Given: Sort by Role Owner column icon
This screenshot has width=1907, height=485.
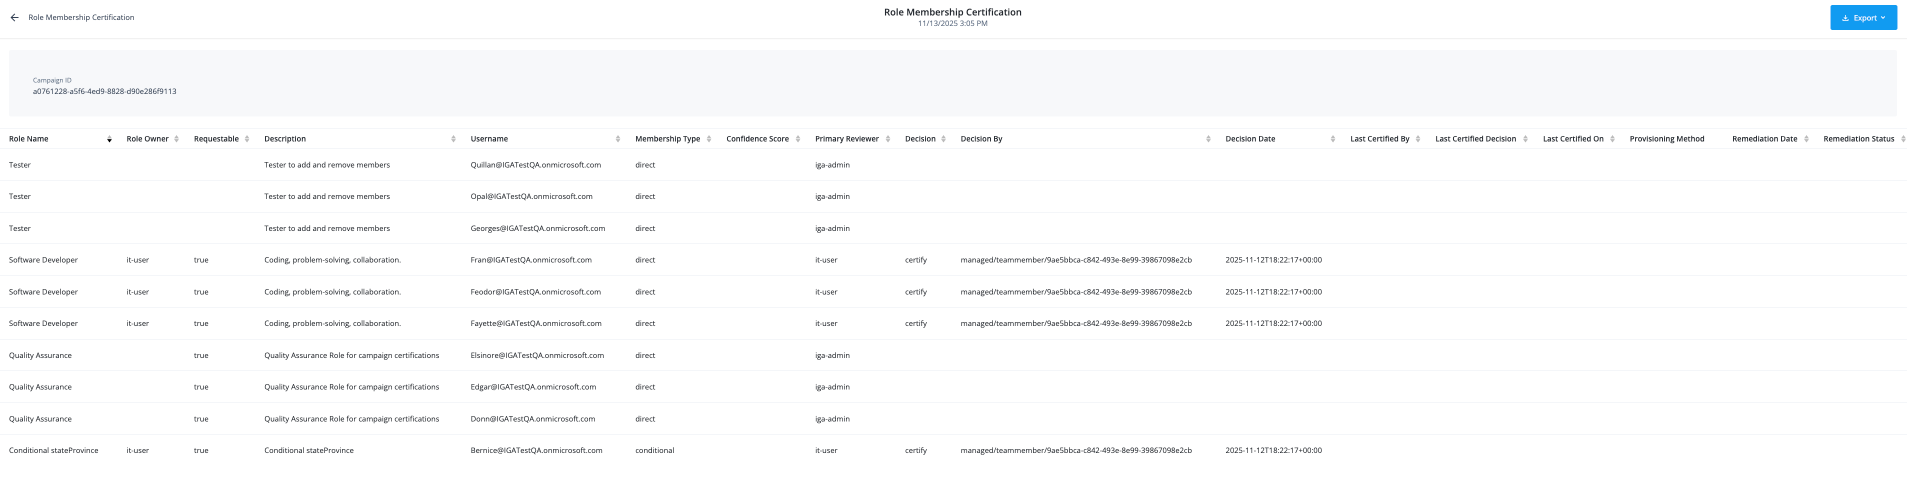Looking at the screenshot, I should click(x=177, y=139).
